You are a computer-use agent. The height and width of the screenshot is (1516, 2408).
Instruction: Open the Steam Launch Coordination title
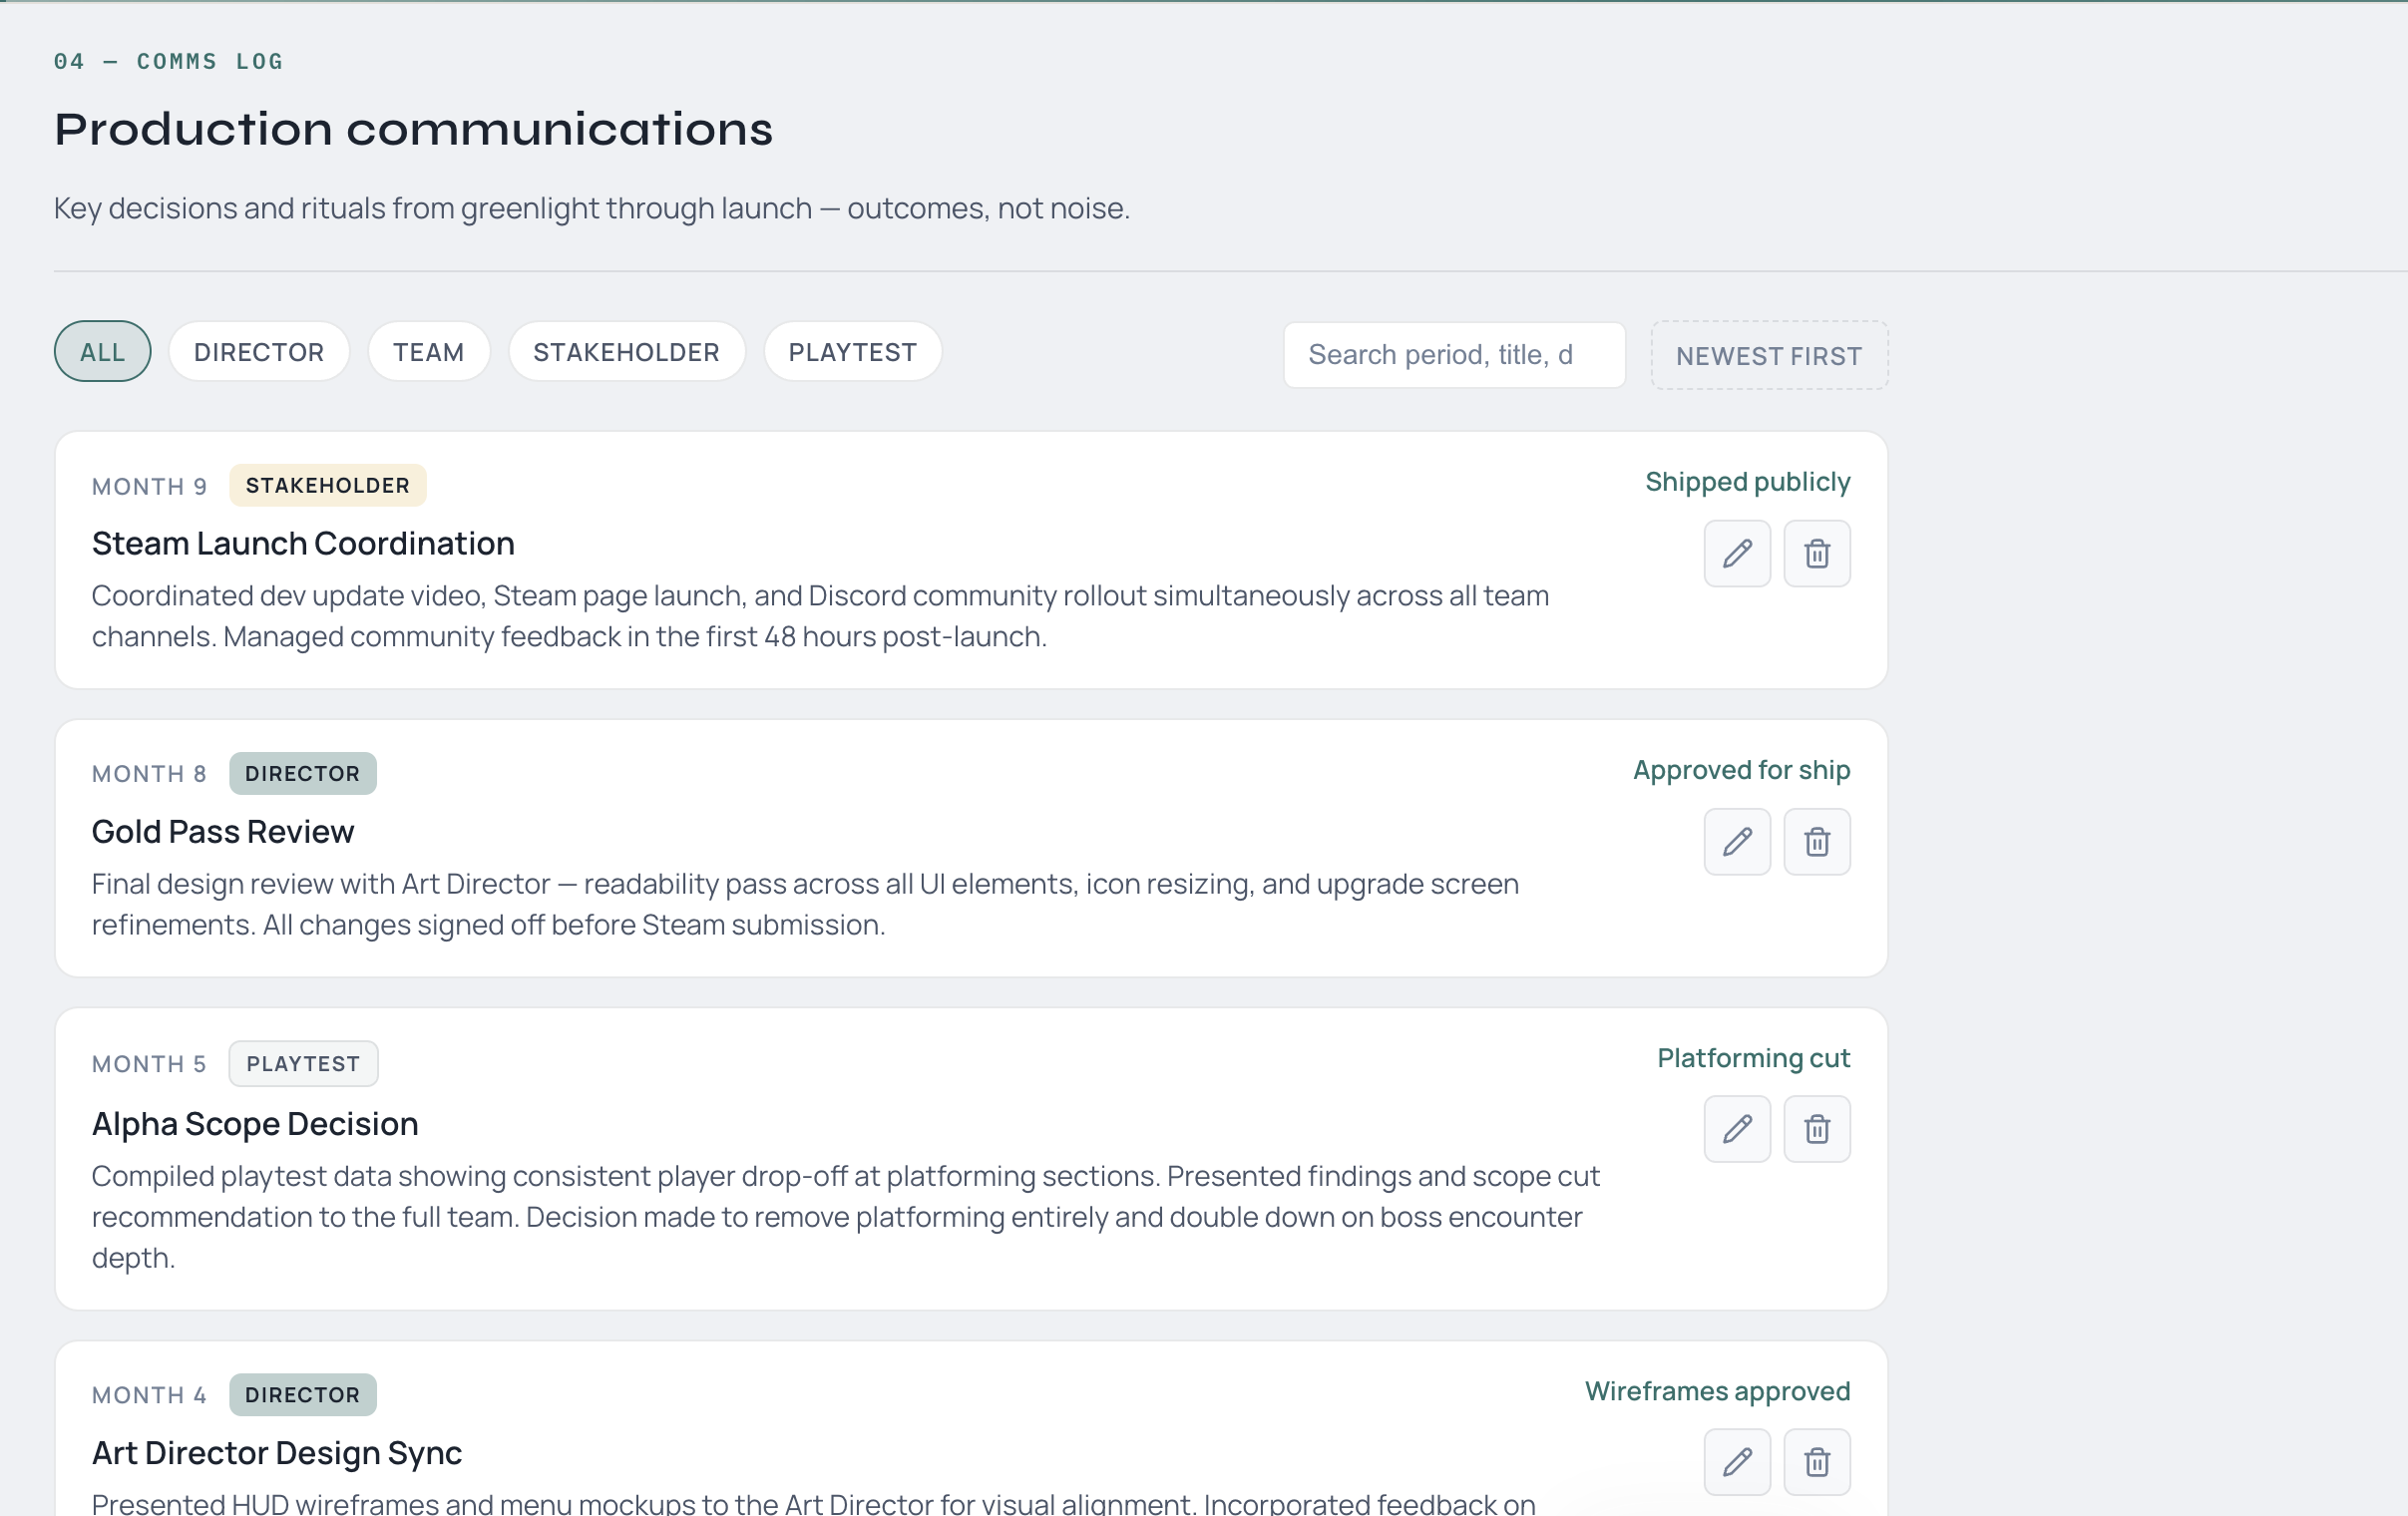(x=303, y=544)
